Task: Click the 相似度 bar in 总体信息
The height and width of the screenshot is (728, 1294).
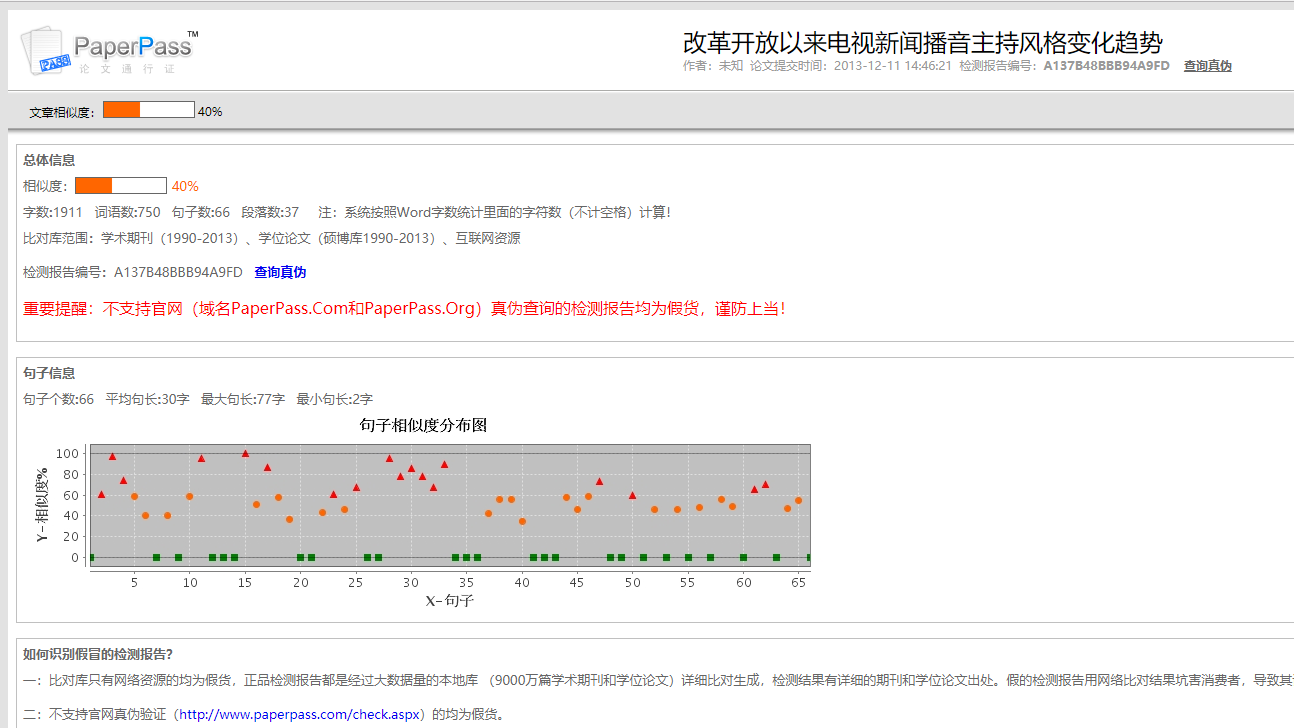Action: pyautogui.click(x=121, y=185)
